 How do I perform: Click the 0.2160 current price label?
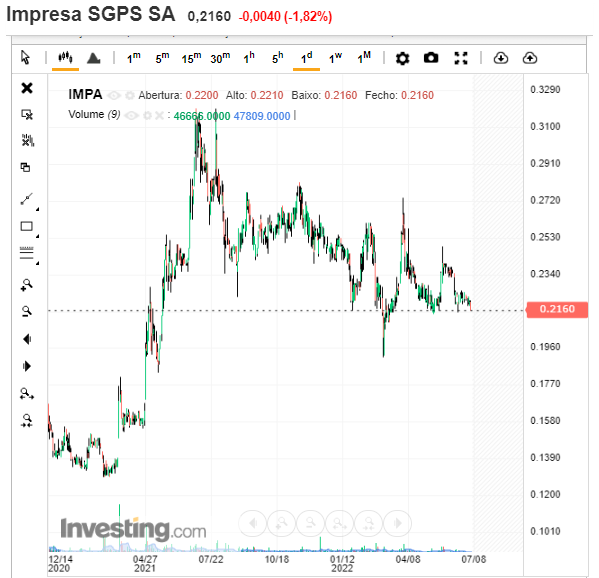coord(557,309)
